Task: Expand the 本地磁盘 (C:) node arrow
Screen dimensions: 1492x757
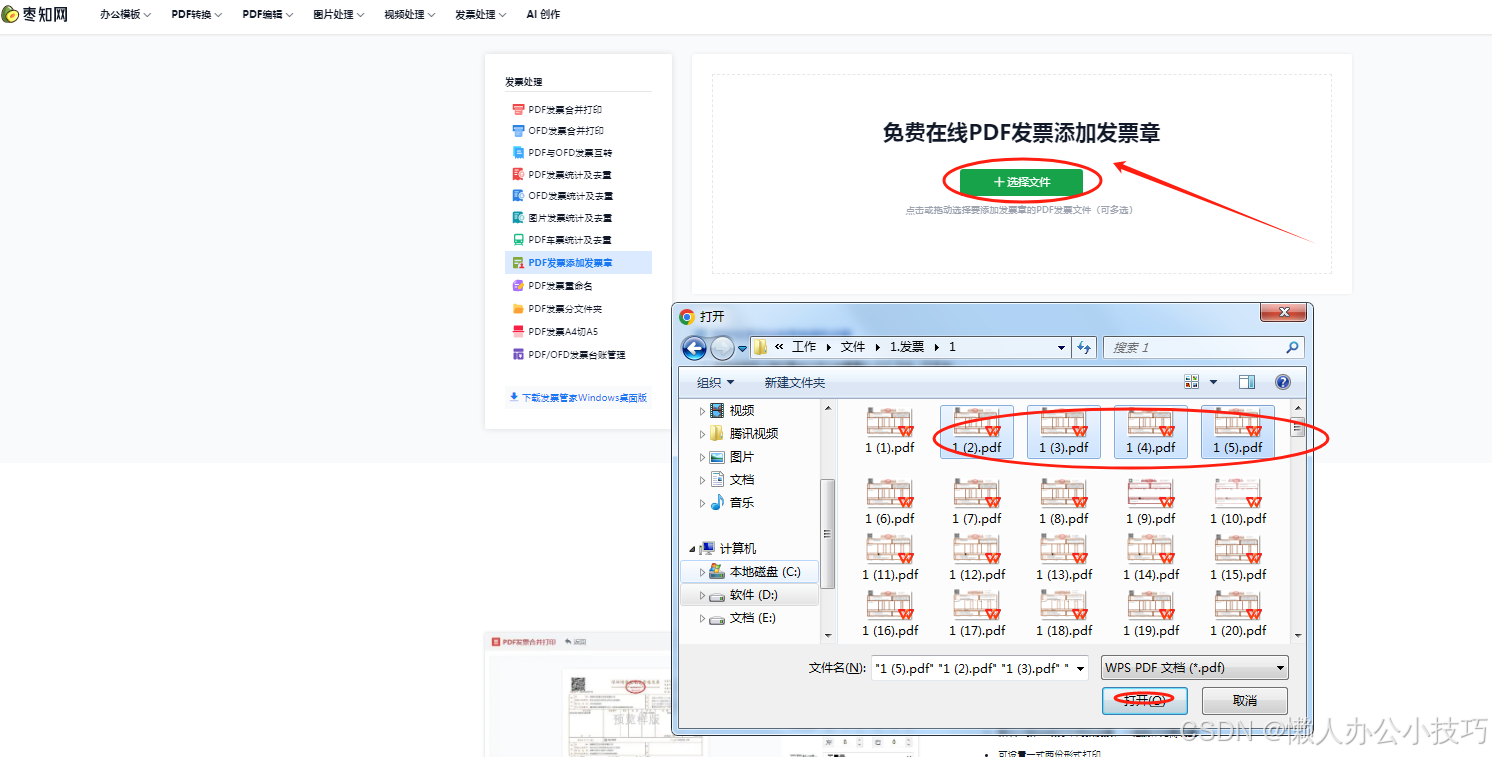Action: pos(702,572)
